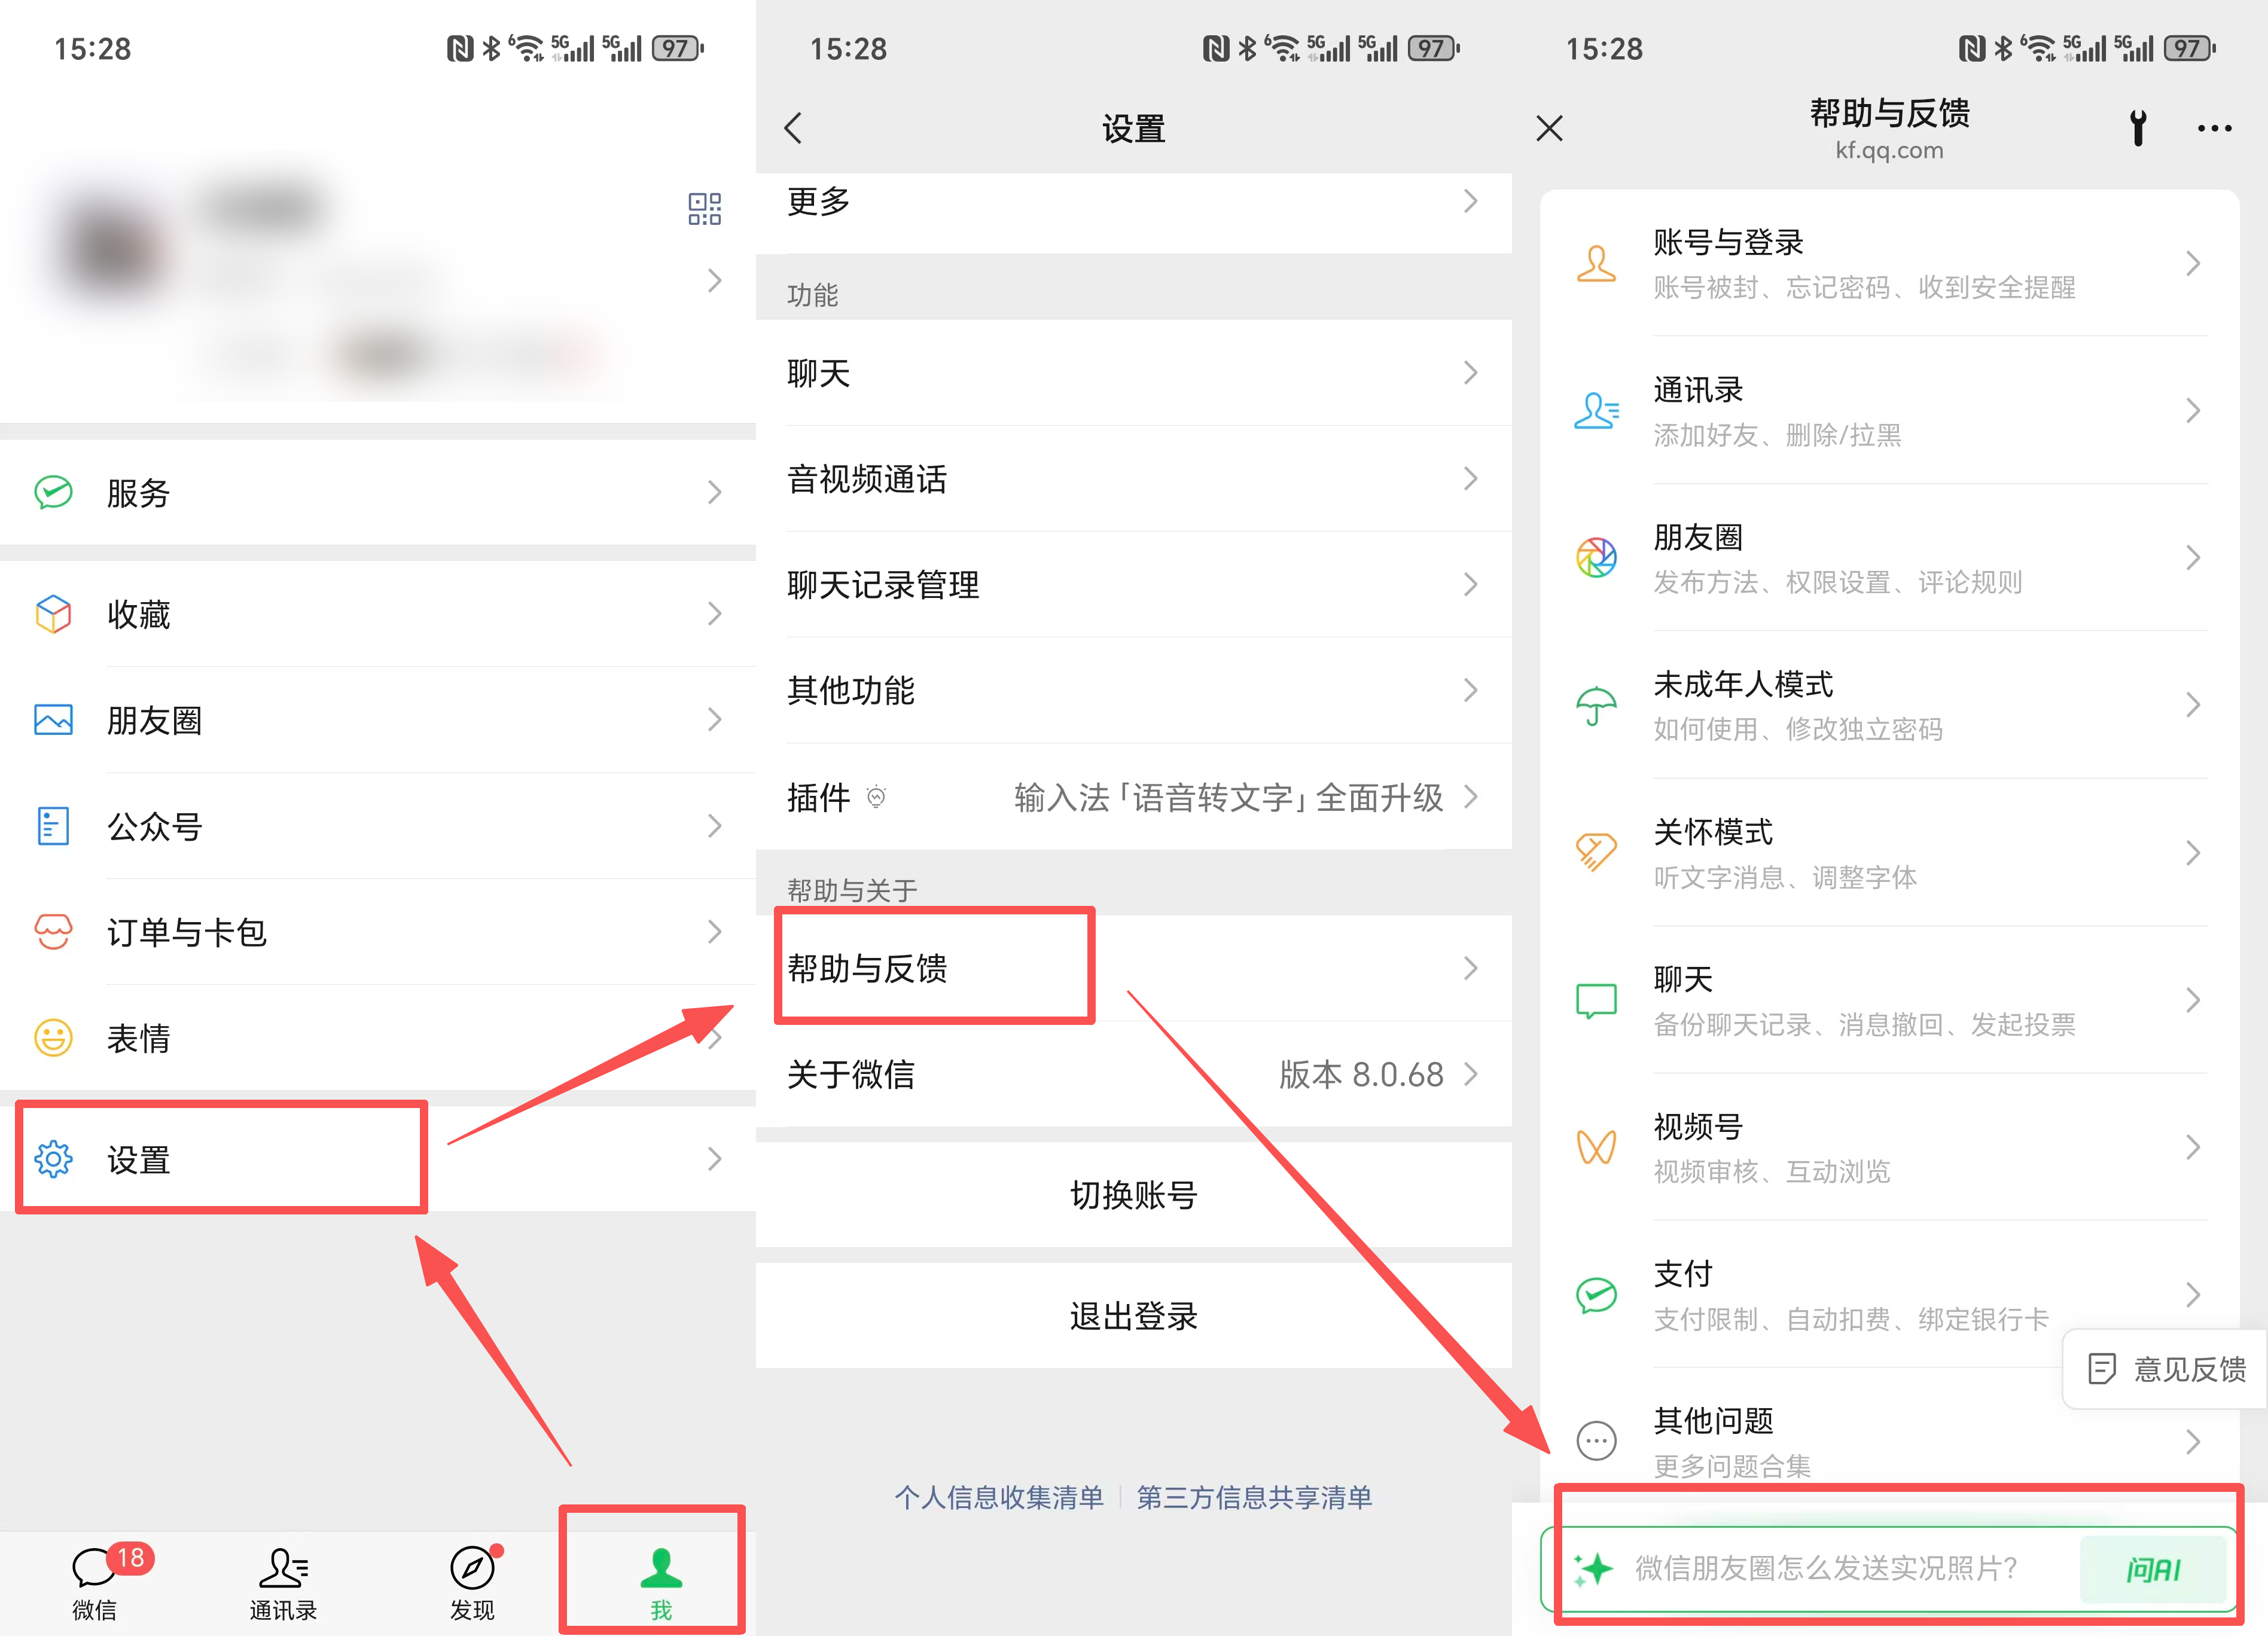Open the Account and Login help chevron

click(x=2192, y=263)
